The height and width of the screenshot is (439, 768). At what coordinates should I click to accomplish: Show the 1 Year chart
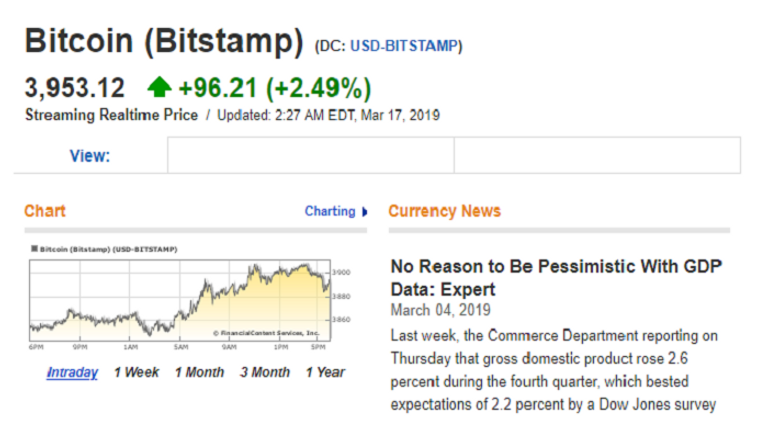coord(325,372)
